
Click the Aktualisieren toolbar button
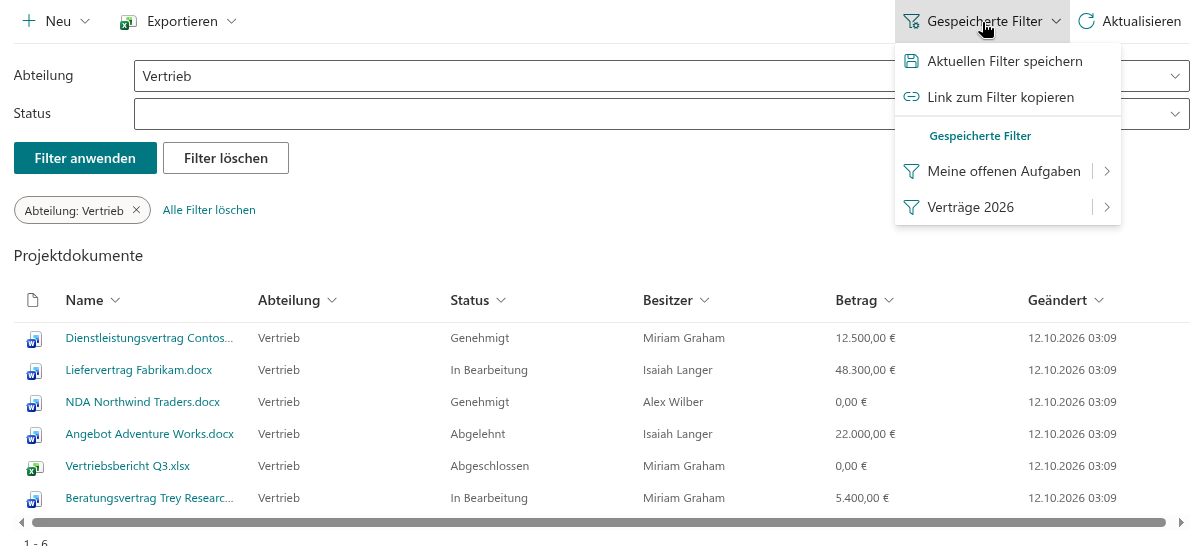point(1130,21)
